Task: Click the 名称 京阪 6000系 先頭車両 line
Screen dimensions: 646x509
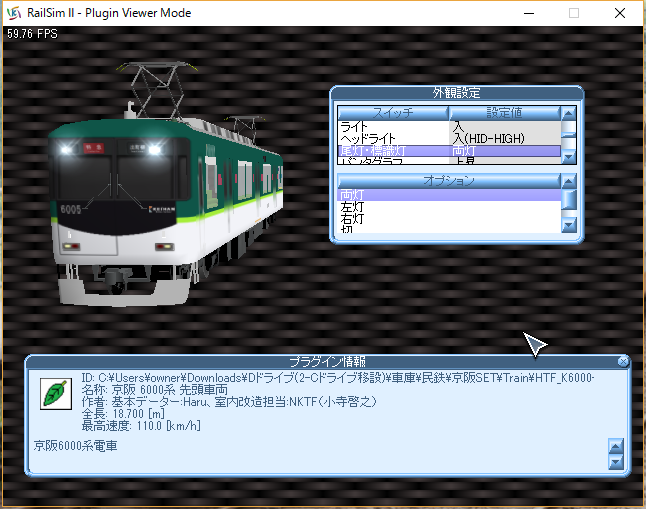Action: 154,389
